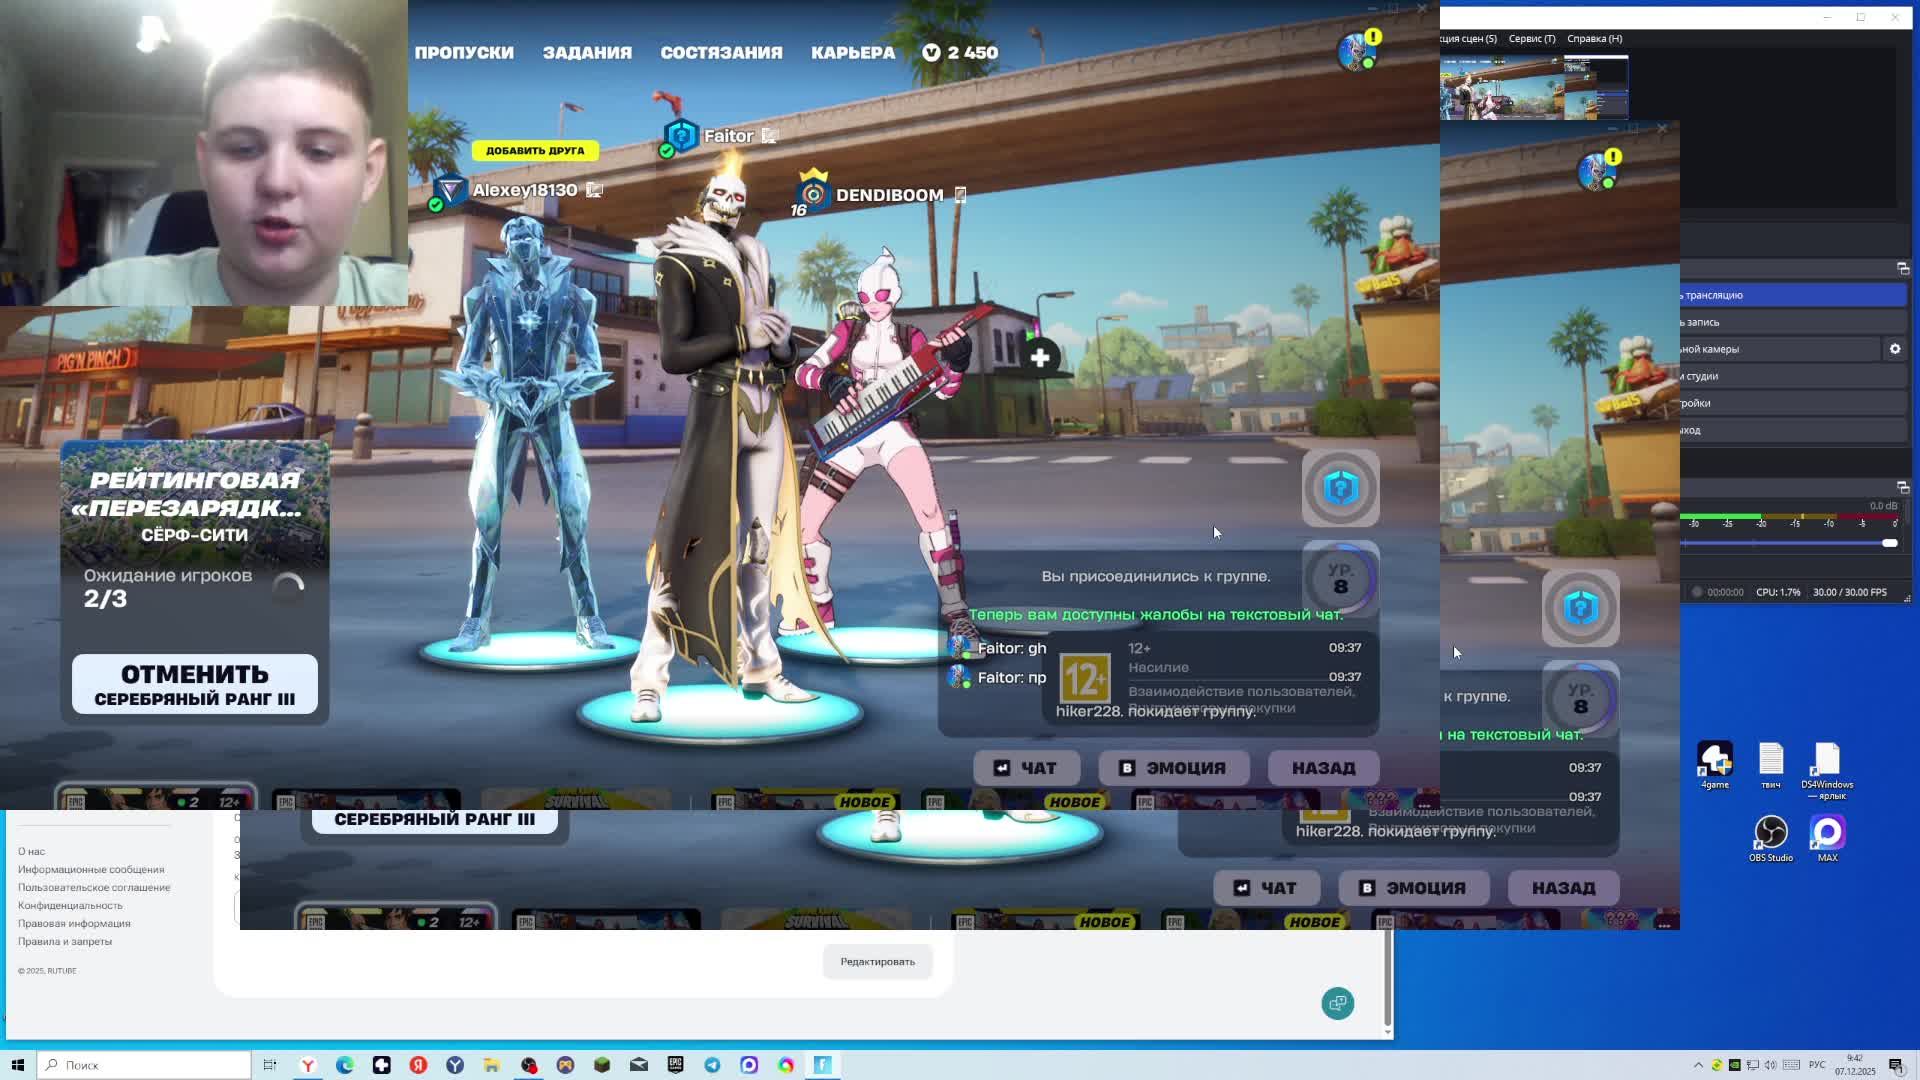This screenshot has height=1080, width=1920.
Task: Click the Назад button in lobby
Action: click(1323, 768)
